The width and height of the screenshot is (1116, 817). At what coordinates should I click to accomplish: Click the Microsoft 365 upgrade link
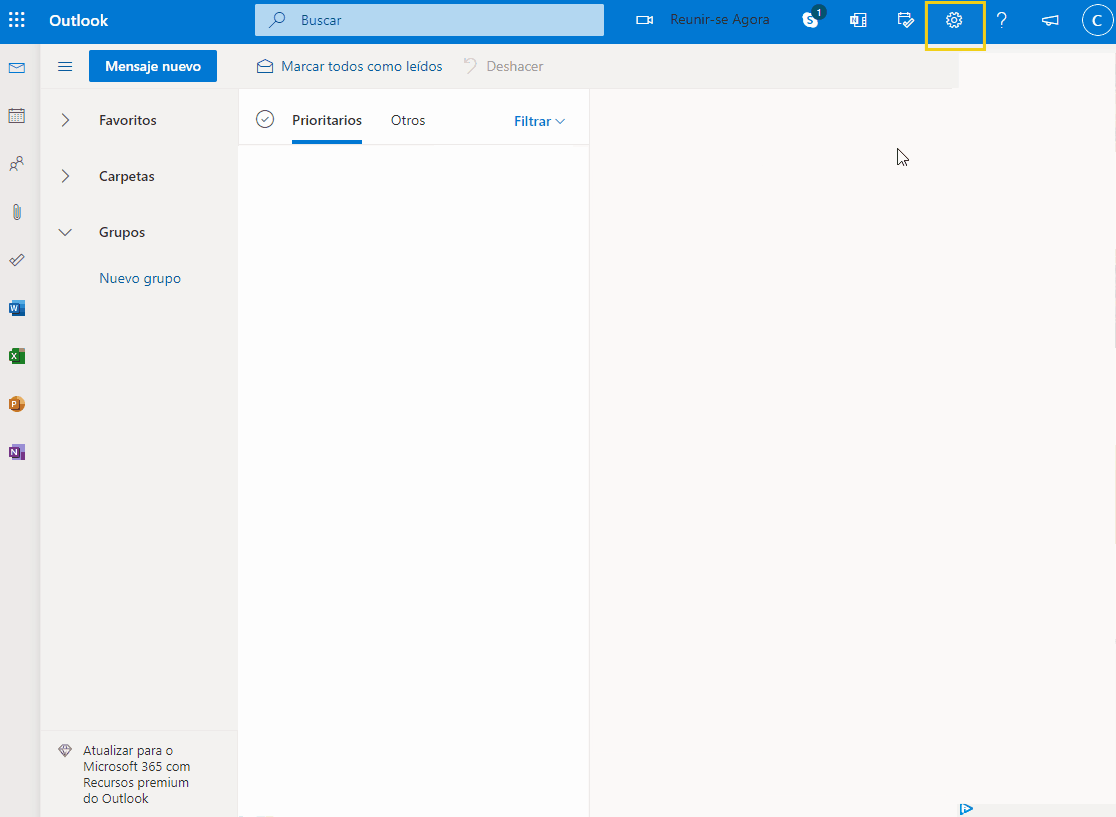pos(136,774)
